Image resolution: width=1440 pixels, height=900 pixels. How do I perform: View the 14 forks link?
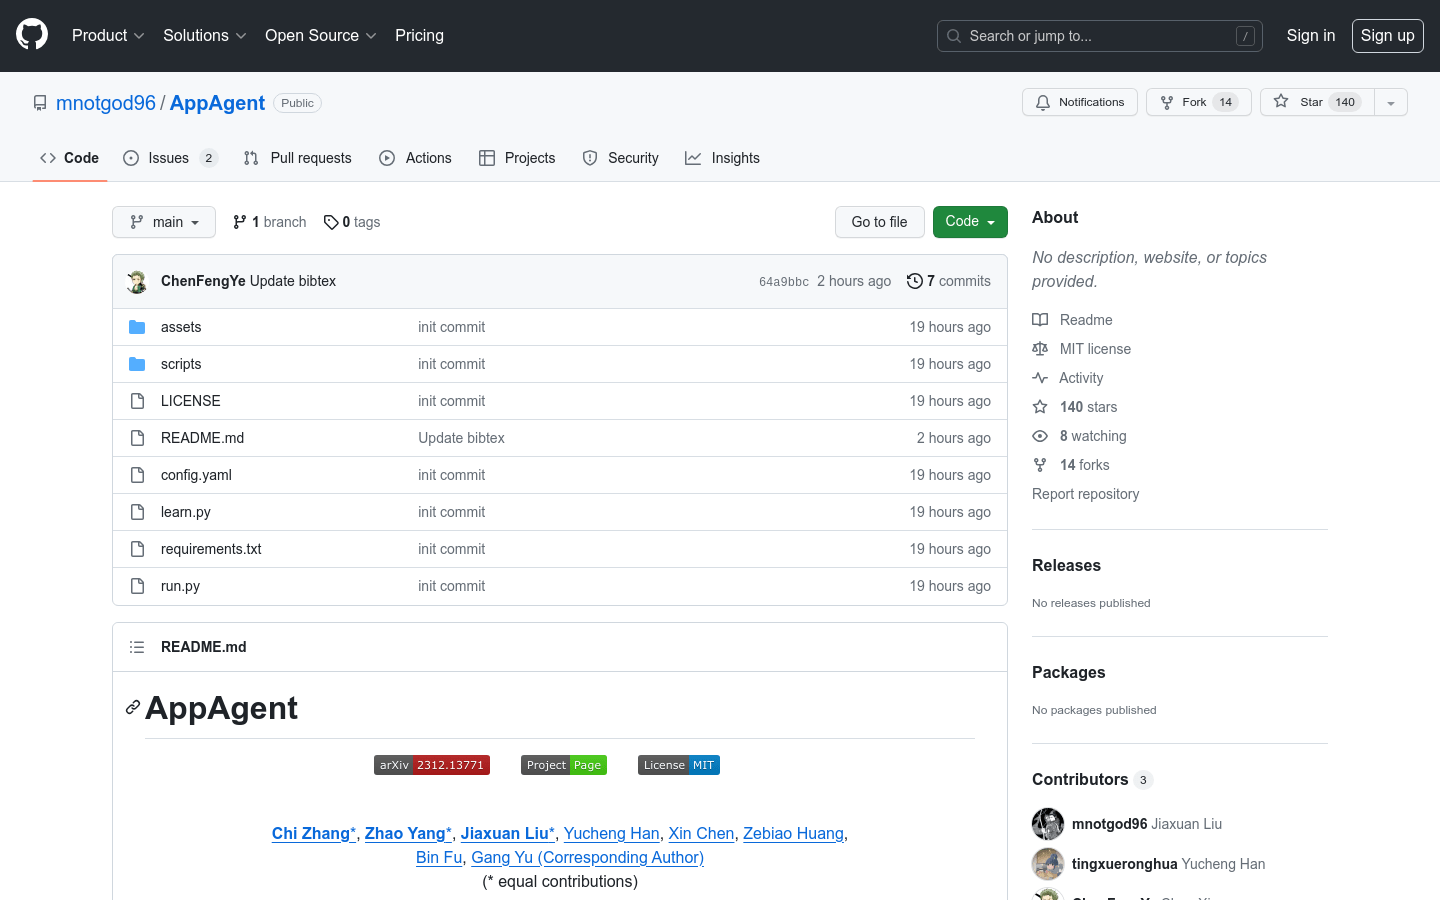pyautogui.click(x=1071, y=465)
